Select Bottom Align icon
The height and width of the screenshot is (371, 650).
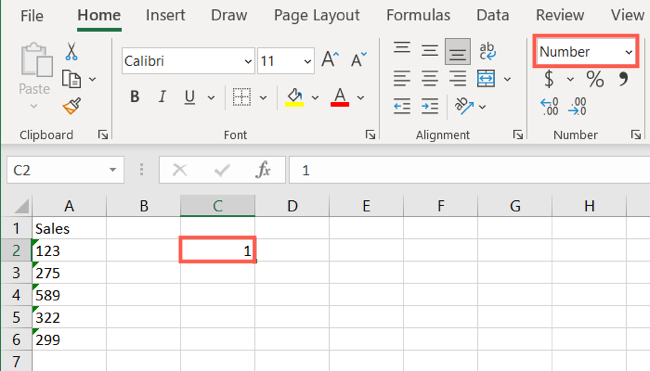pos(458,52)
